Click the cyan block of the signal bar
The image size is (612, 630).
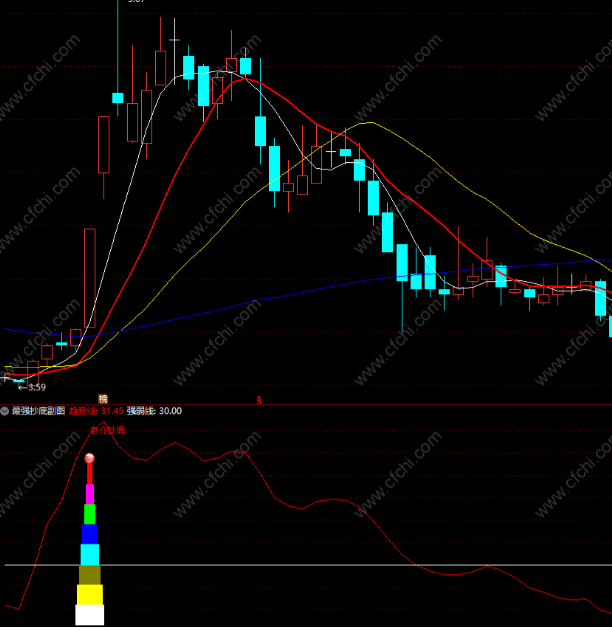(90, 555)
